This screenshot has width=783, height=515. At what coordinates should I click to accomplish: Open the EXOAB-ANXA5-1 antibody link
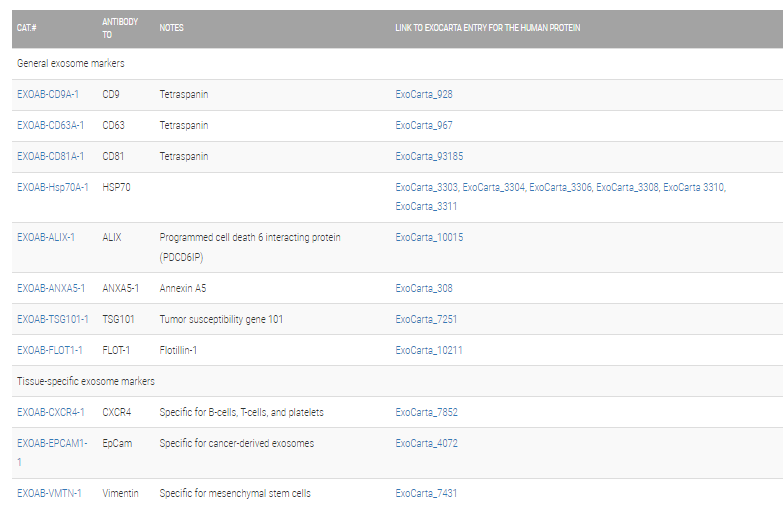pyautogui.click(x=51, y=289)
